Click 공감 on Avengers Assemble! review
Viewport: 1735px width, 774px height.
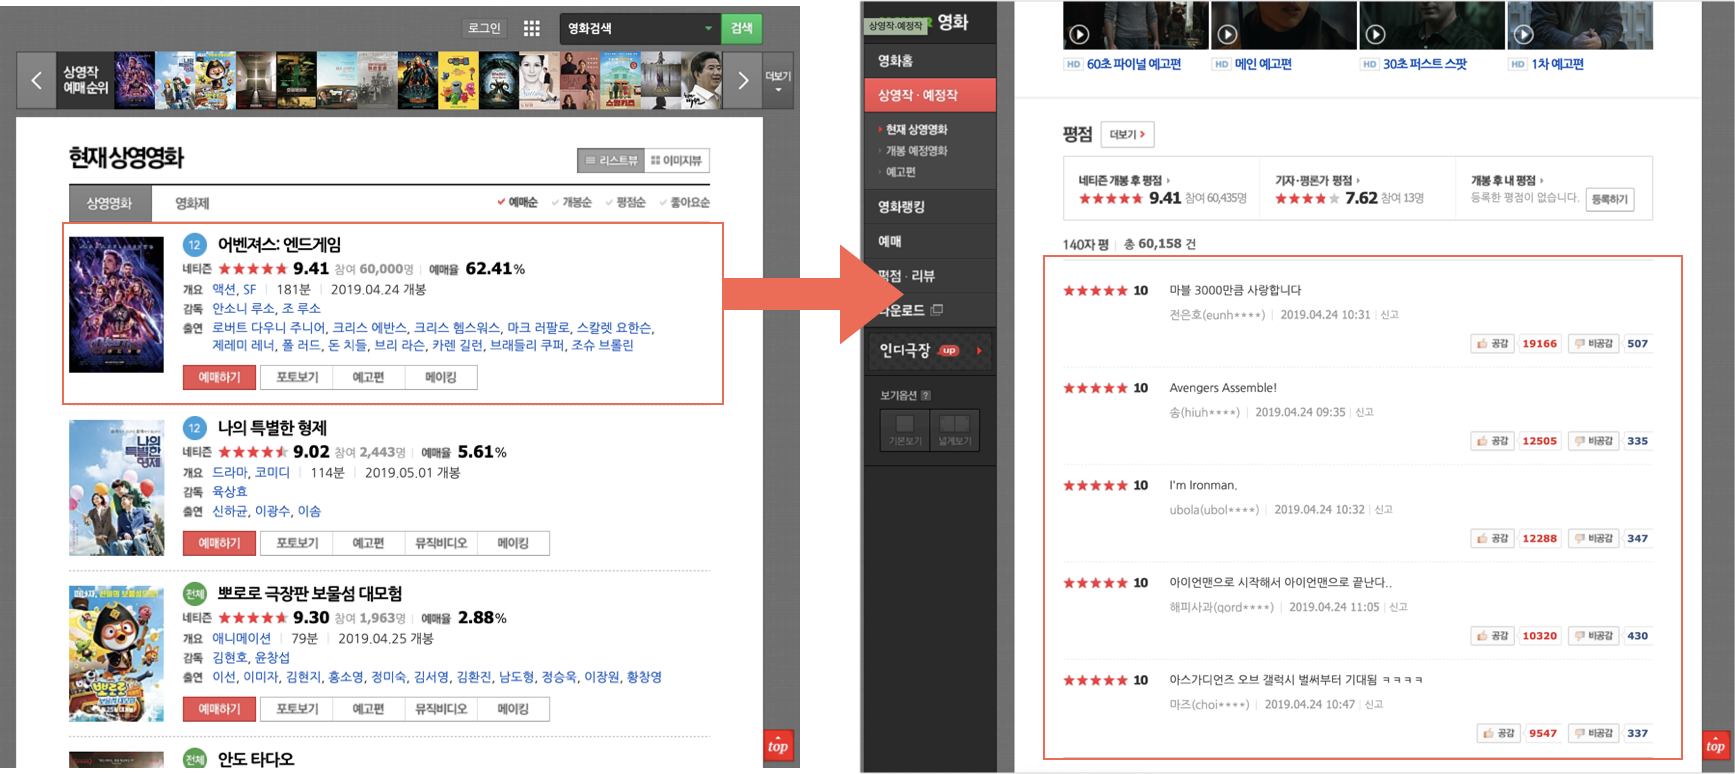1493,441
